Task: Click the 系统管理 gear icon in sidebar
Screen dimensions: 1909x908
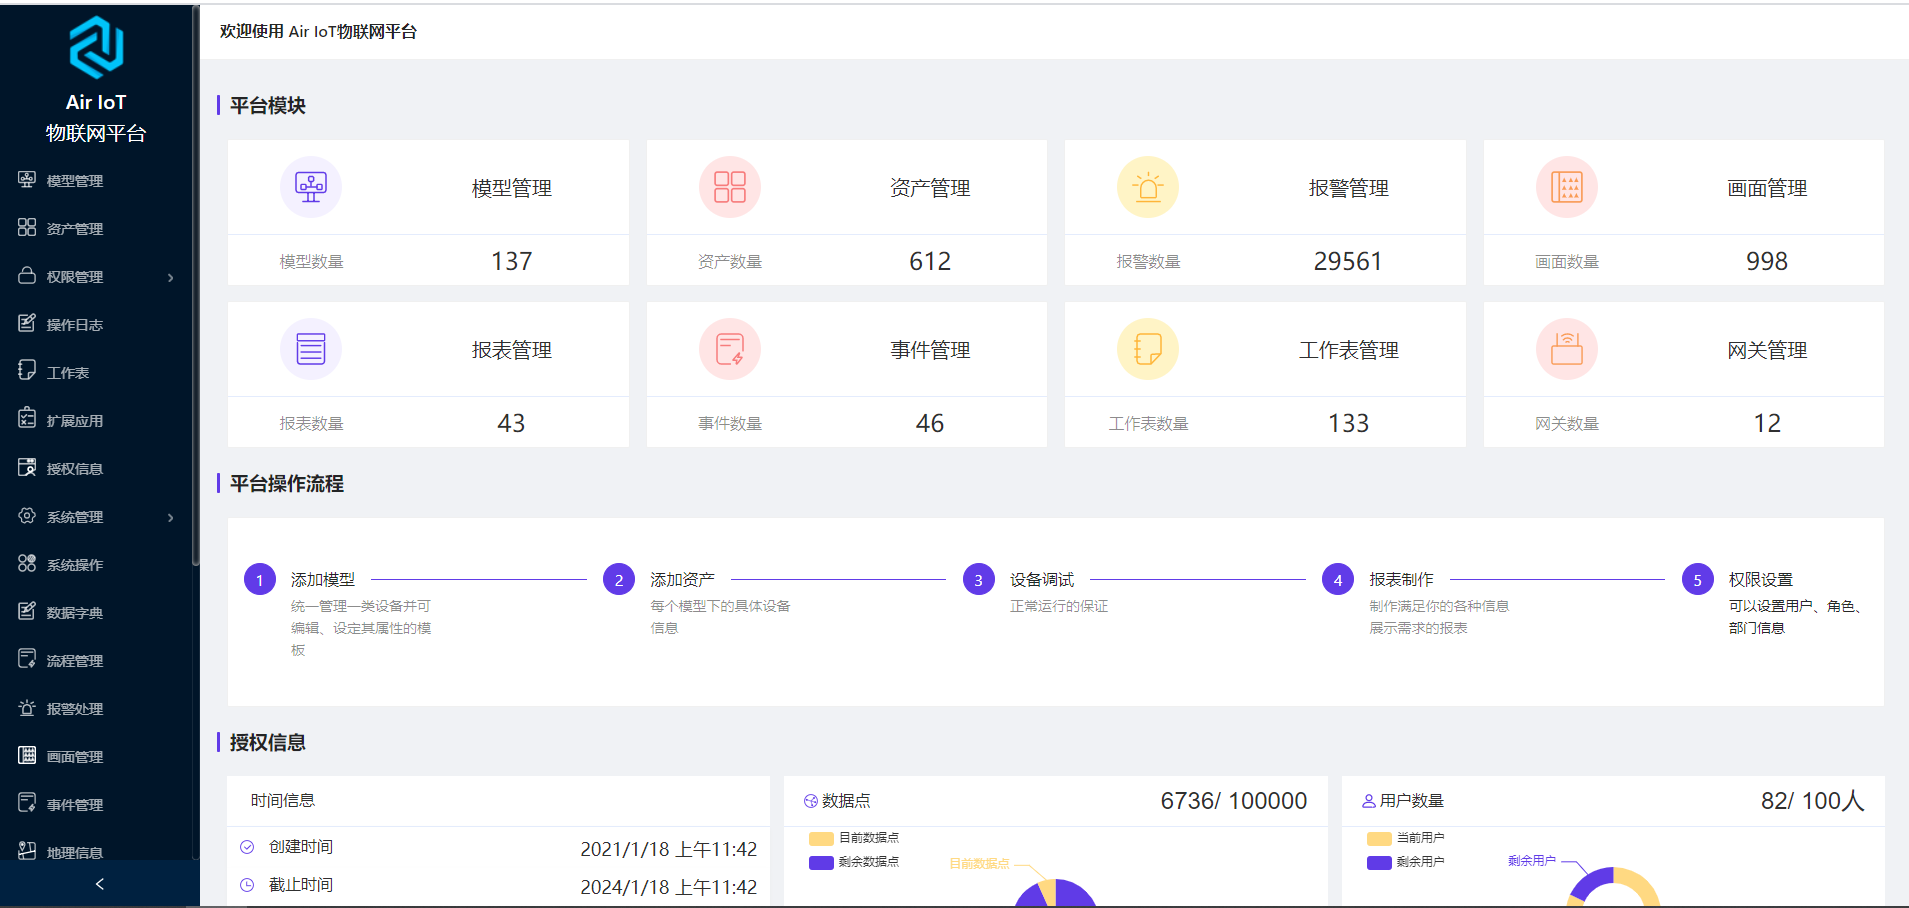Action: point(27,516)
